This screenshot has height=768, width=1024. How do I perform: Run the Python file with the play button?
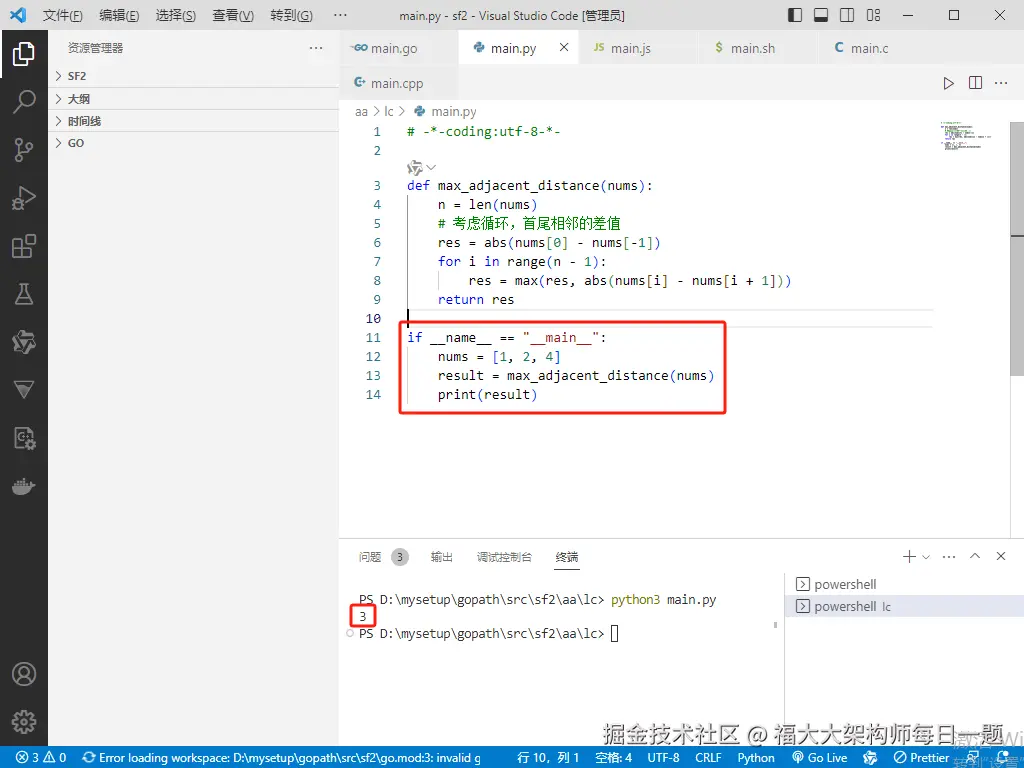948,83
